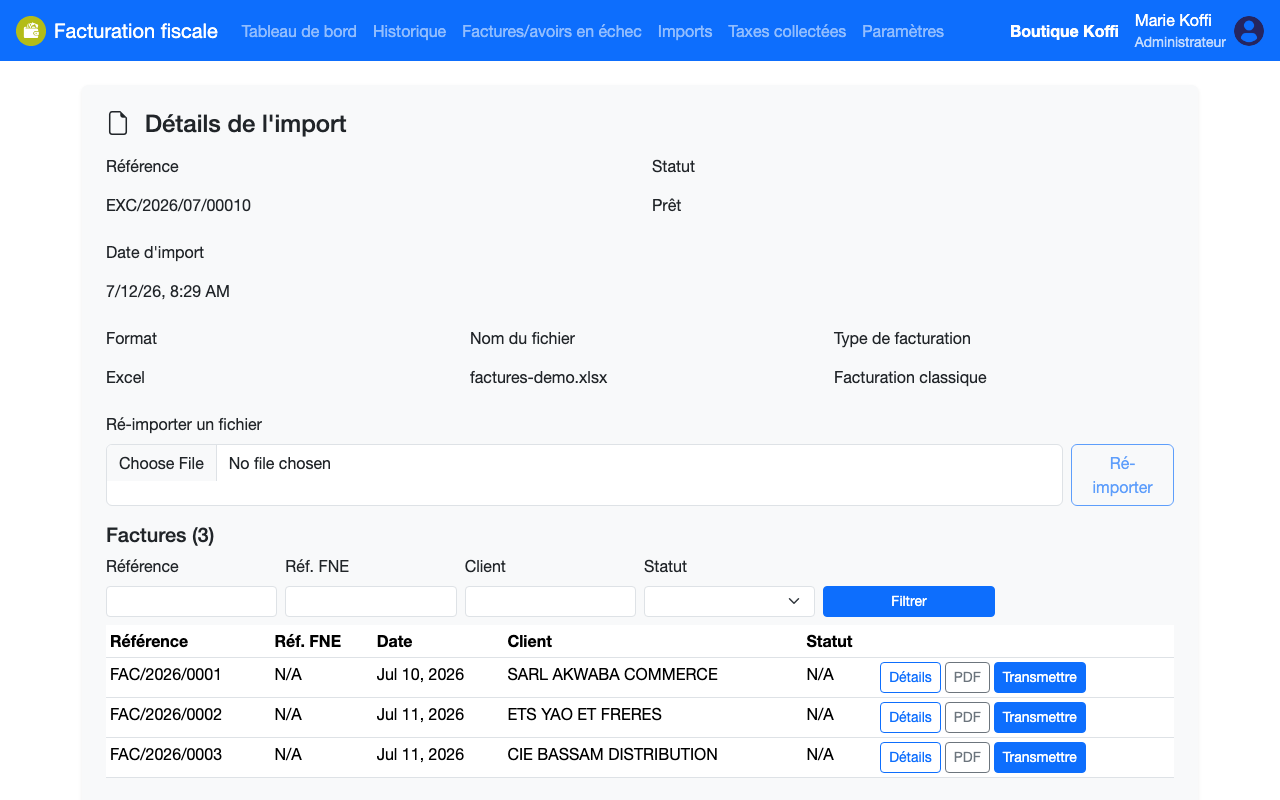Open Taxes collectées page
Image resolution: width=1280 pixels, height=800 pixels.
787,31
